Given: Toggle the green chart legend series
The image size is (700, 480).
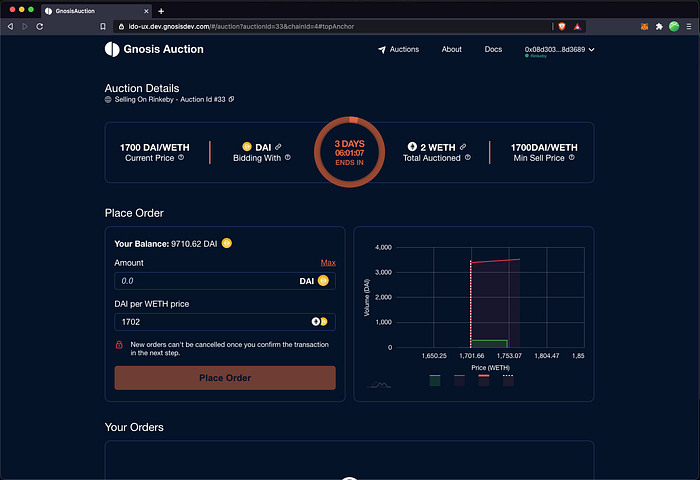Looking at the screenshot, I should [435, 380].
